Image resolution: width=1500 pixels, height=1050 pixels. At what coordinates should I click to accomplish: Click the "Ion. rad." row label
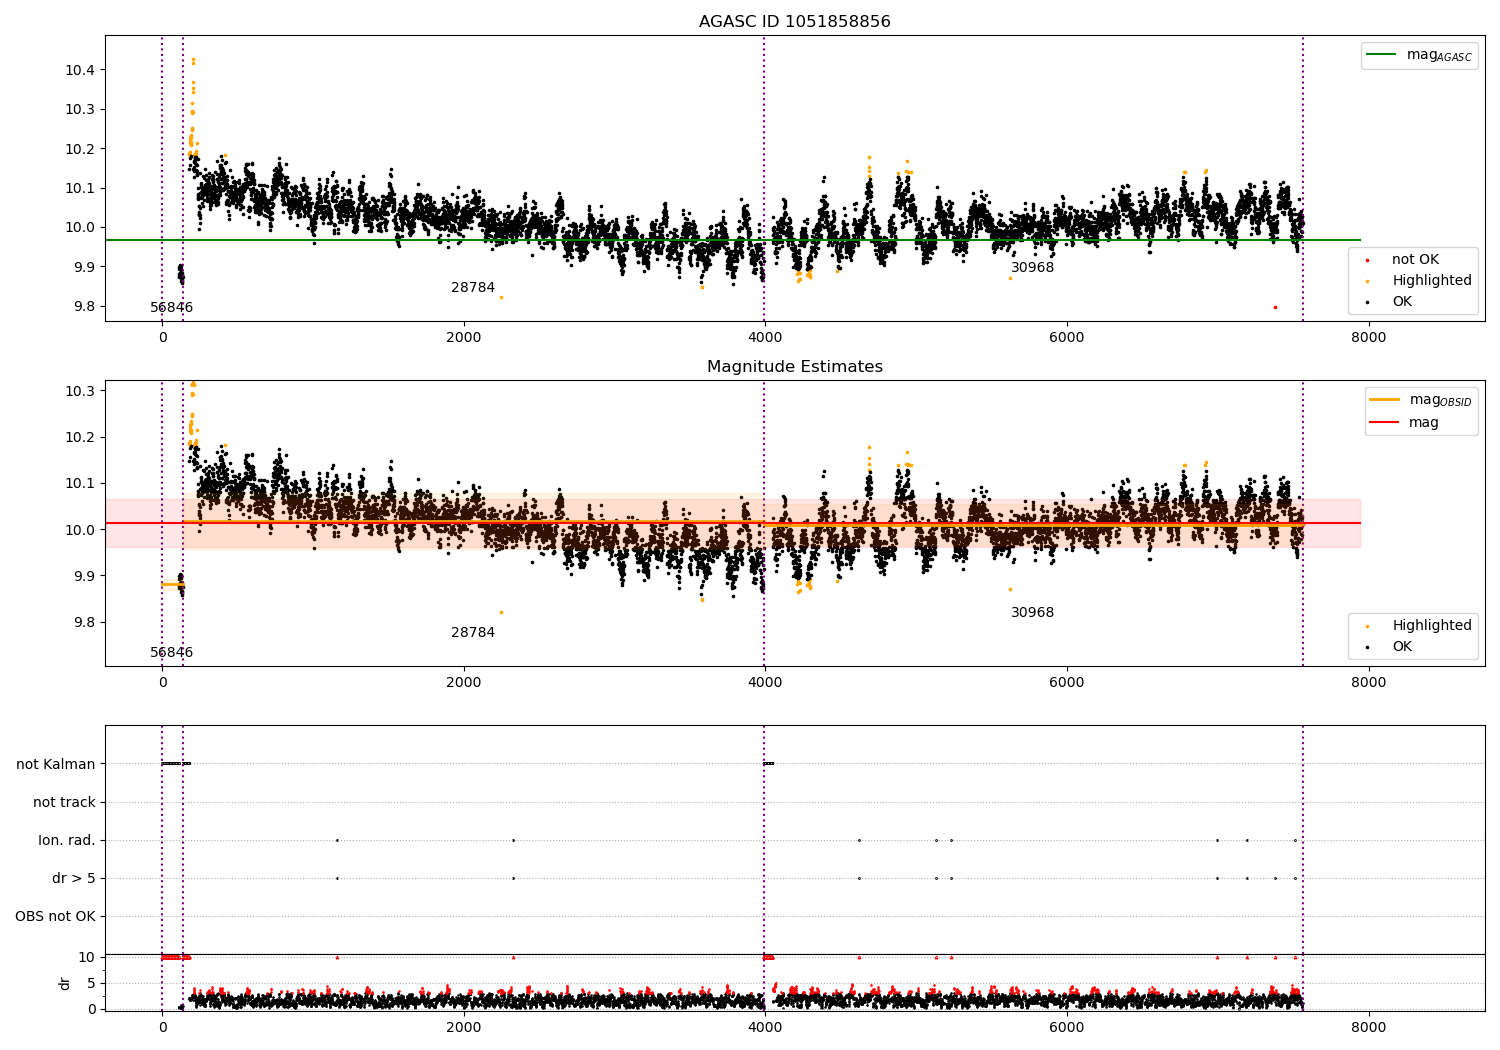click(67, 841)
